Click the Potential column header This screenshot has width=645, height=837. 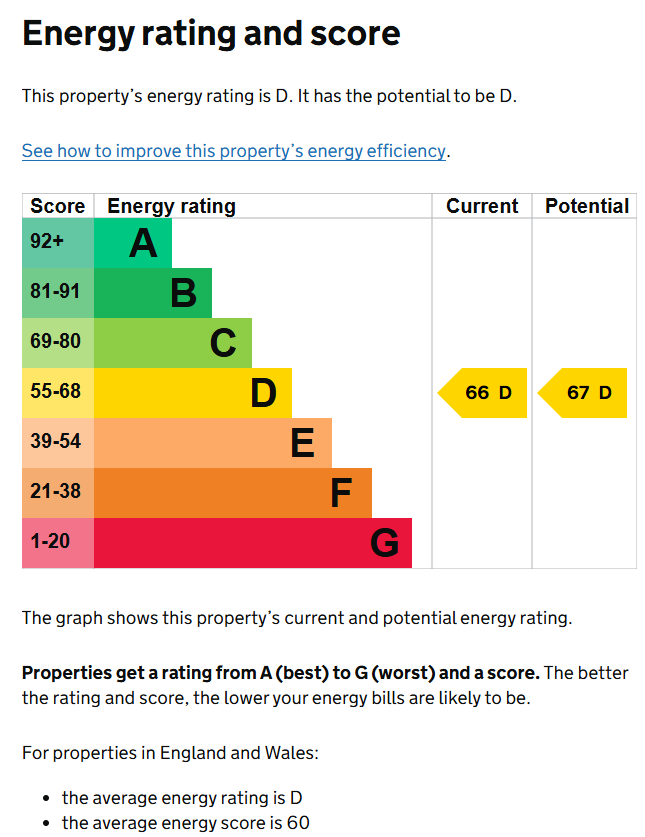point(587,206)
